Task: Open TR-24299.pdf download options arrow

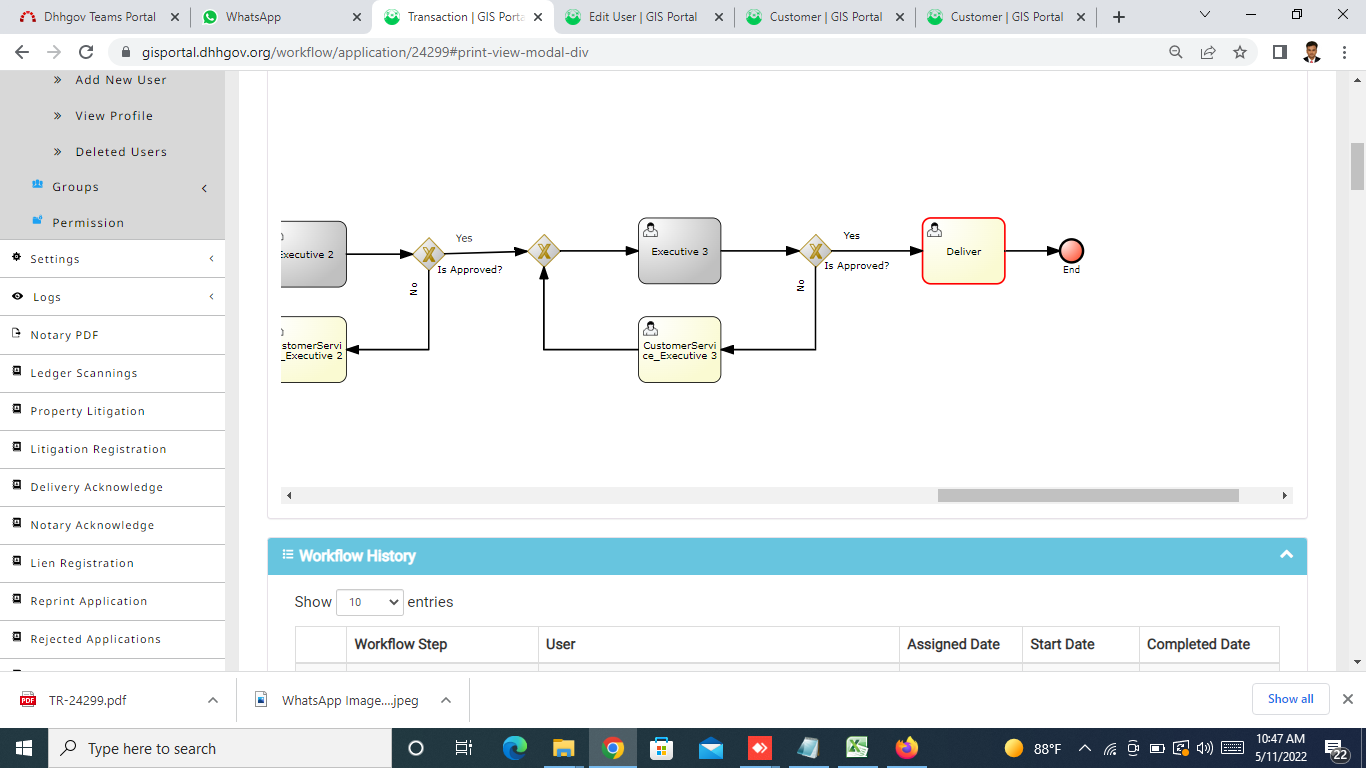Action: (x=212, y=700)
